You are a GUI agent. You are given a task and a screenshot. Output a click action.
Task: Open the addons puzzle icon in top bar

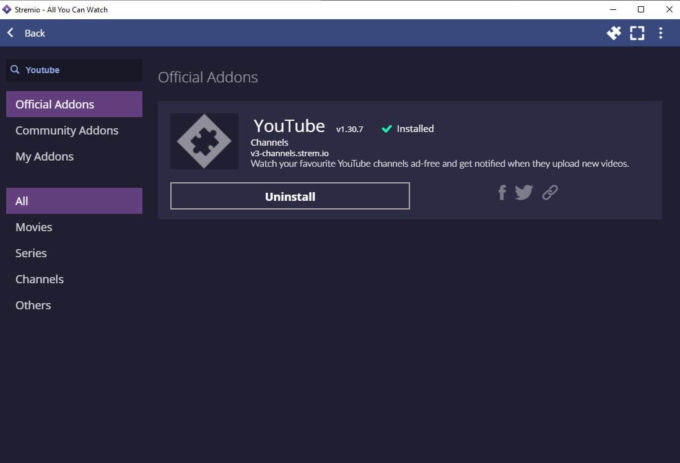pos(614,33)
